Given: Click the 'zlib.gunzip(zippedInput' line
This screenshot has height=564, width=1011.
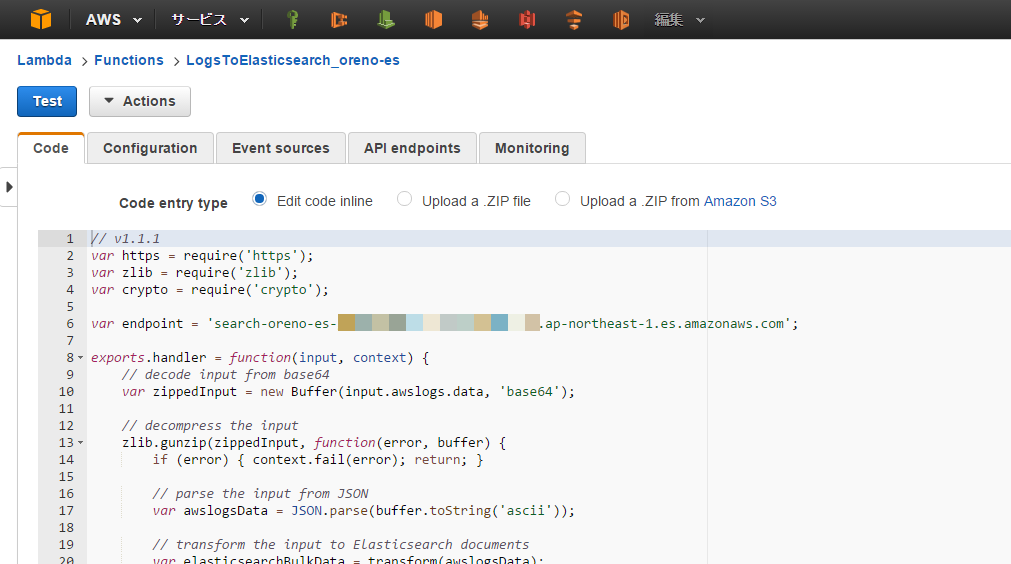Looking at the screenshot, I should tap(314, 443).
